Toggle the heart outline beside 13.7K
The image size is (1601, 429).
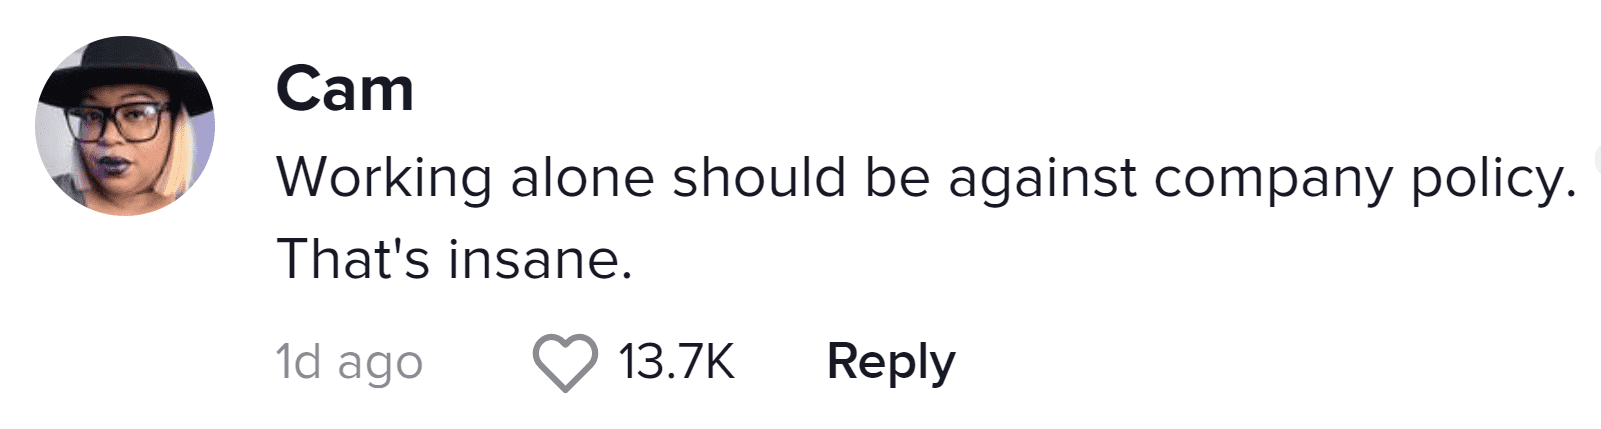point(565,362)
